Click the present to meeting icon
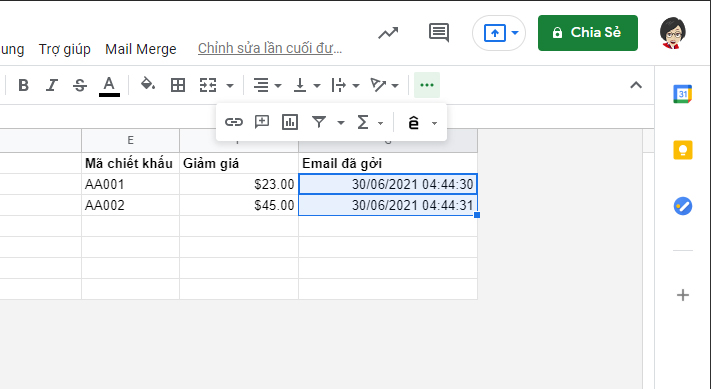The width and height of the screenshot is (711, 389). (494, 33)
